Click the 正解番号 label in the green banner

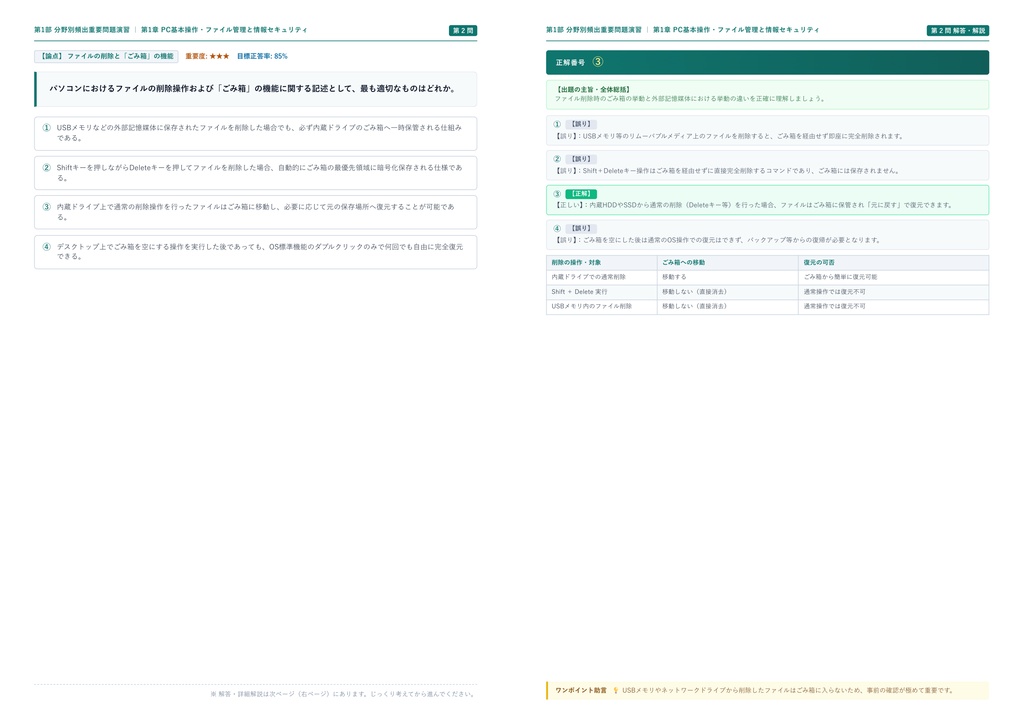coord(570,63)
